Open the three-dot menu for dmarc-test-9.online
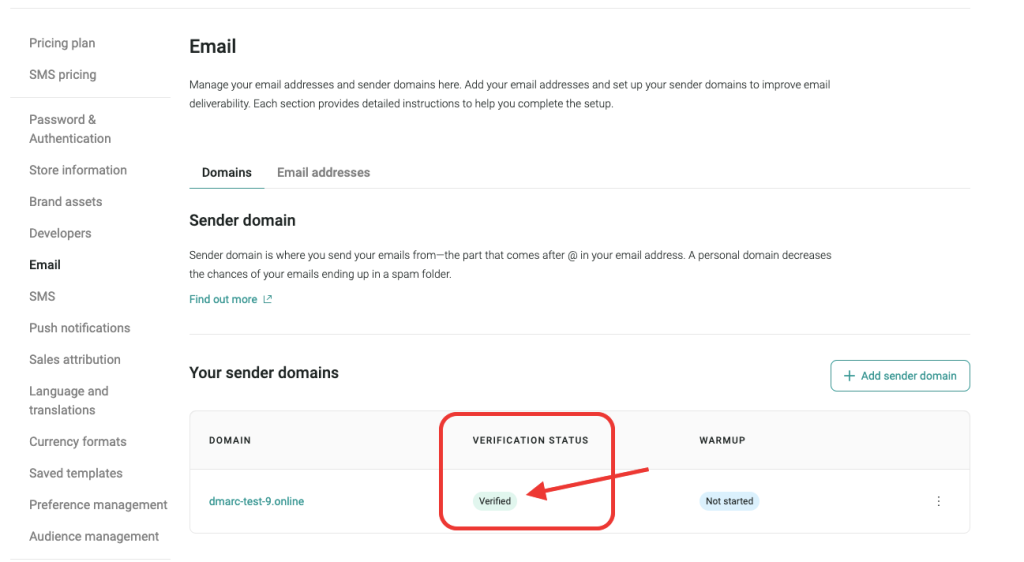 938,501
